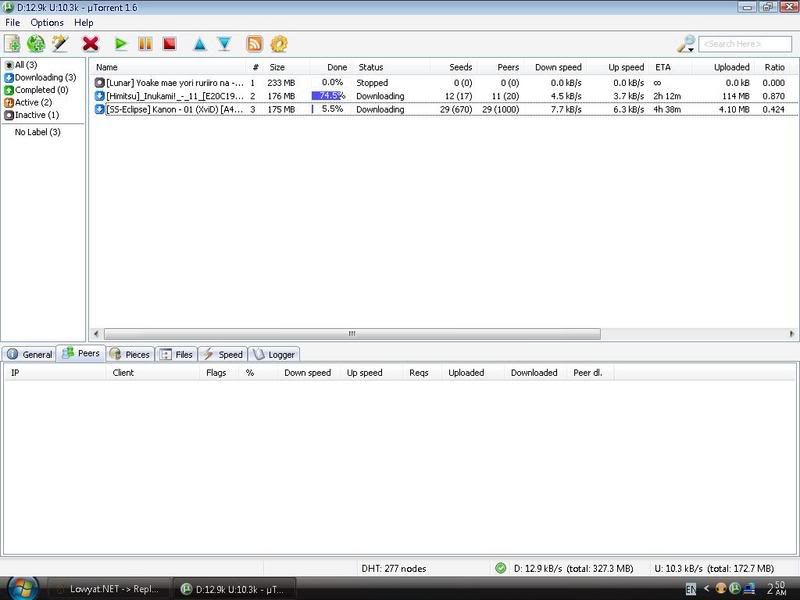The height and width of the screenshot is (600, 800).
Task: Sort peers by Flags column
Action: tap(216, 373)
